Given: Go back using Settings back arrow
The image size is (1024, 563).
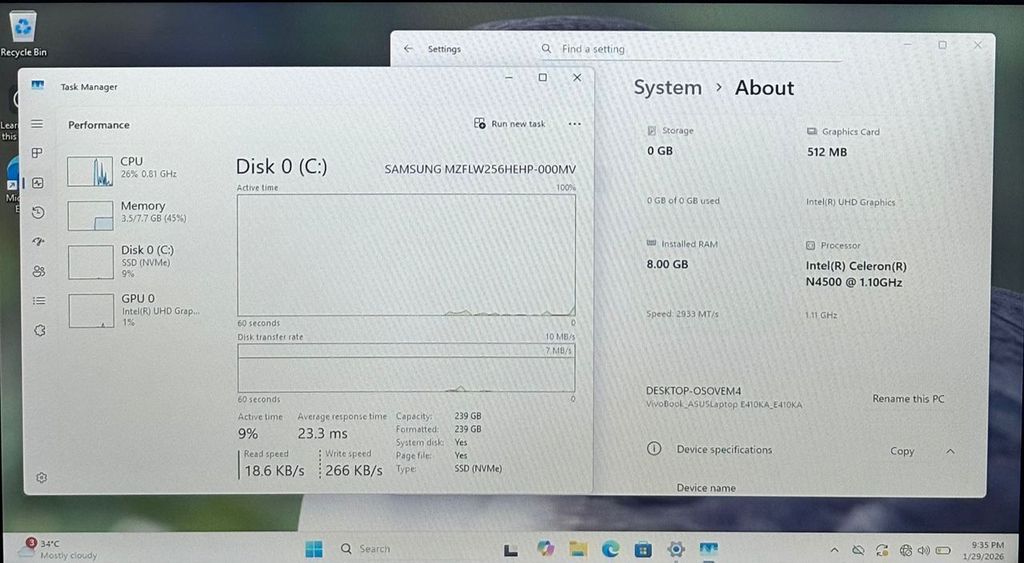Looking at the screenshot, I should pos(408,49).
